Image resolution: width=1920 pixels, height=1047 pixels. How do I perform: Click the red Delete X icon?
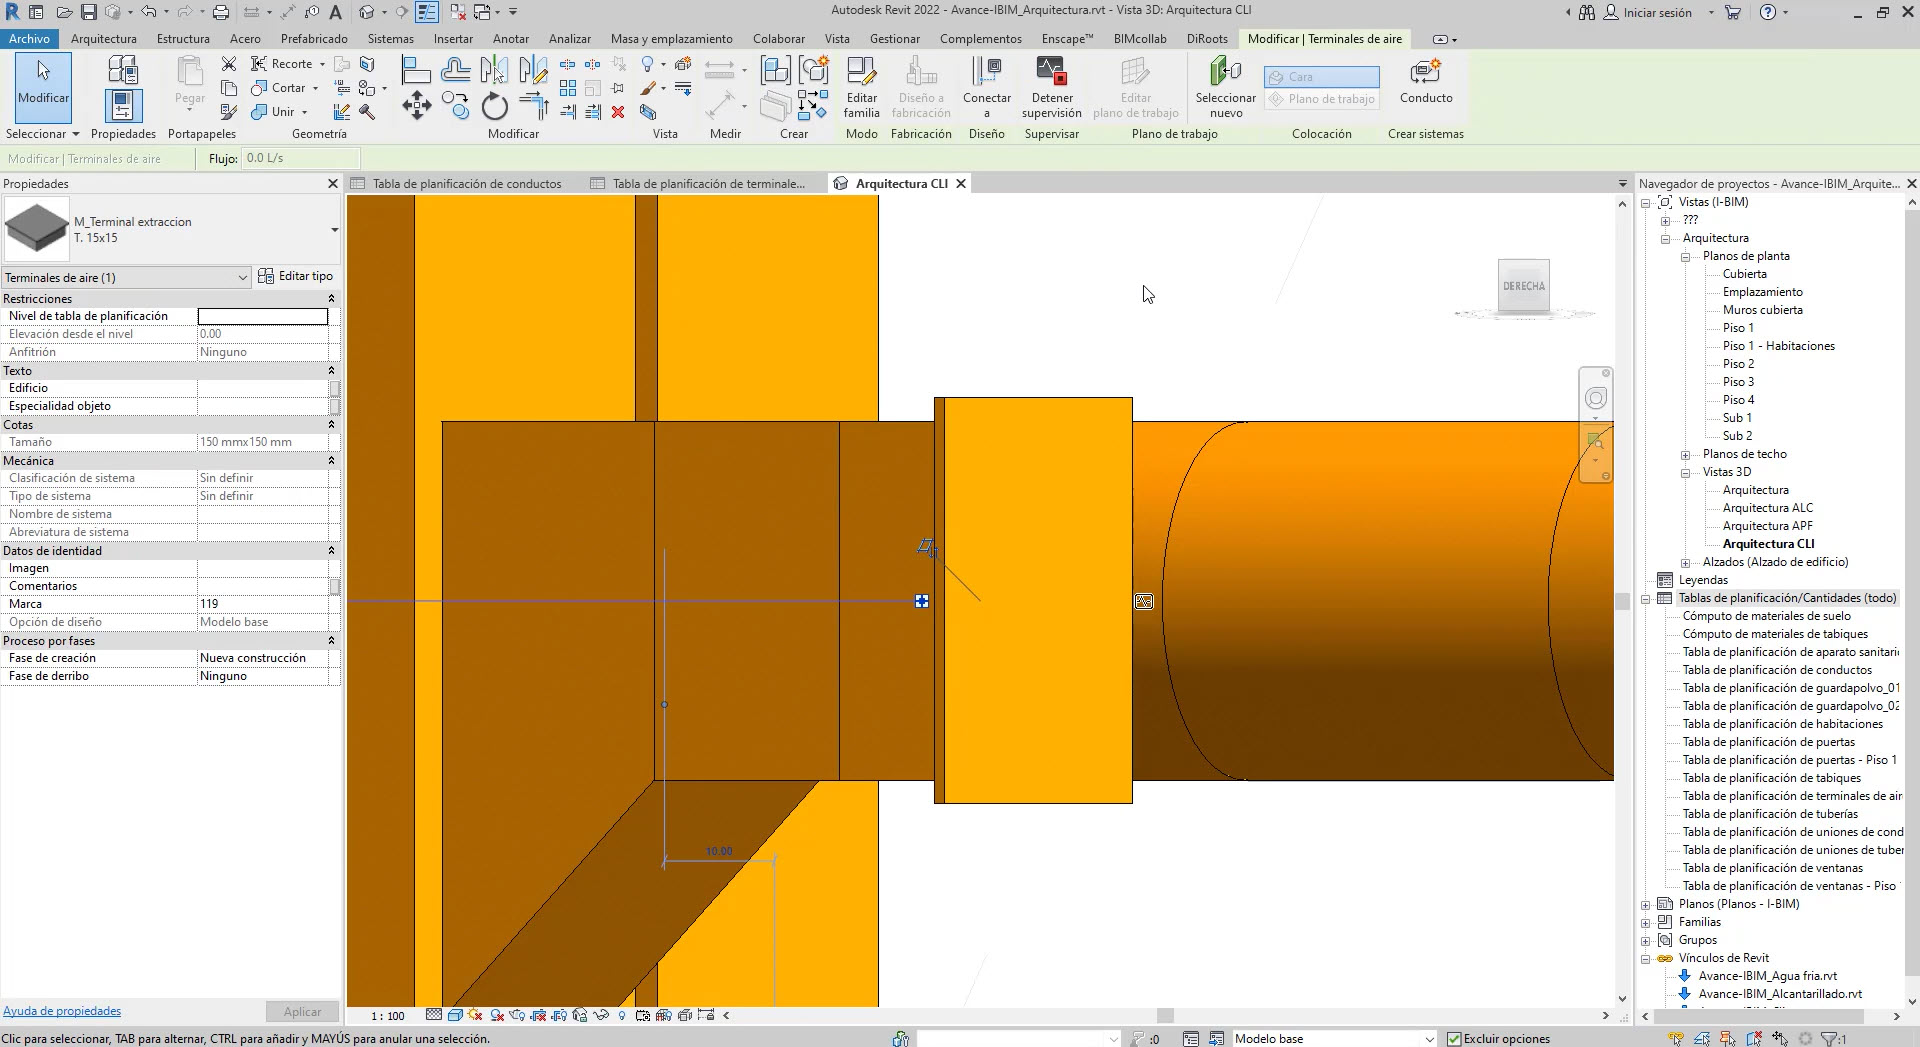point(618,112)
